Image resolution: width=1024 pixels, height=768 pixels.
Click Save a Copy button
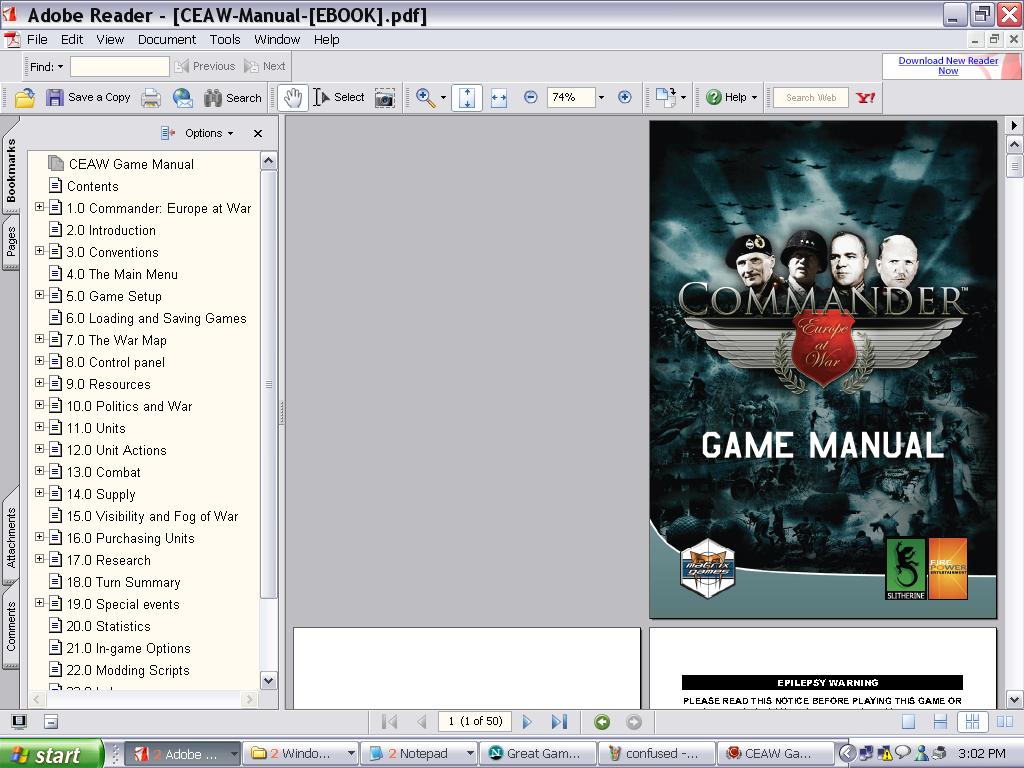[x=88, y=98]
